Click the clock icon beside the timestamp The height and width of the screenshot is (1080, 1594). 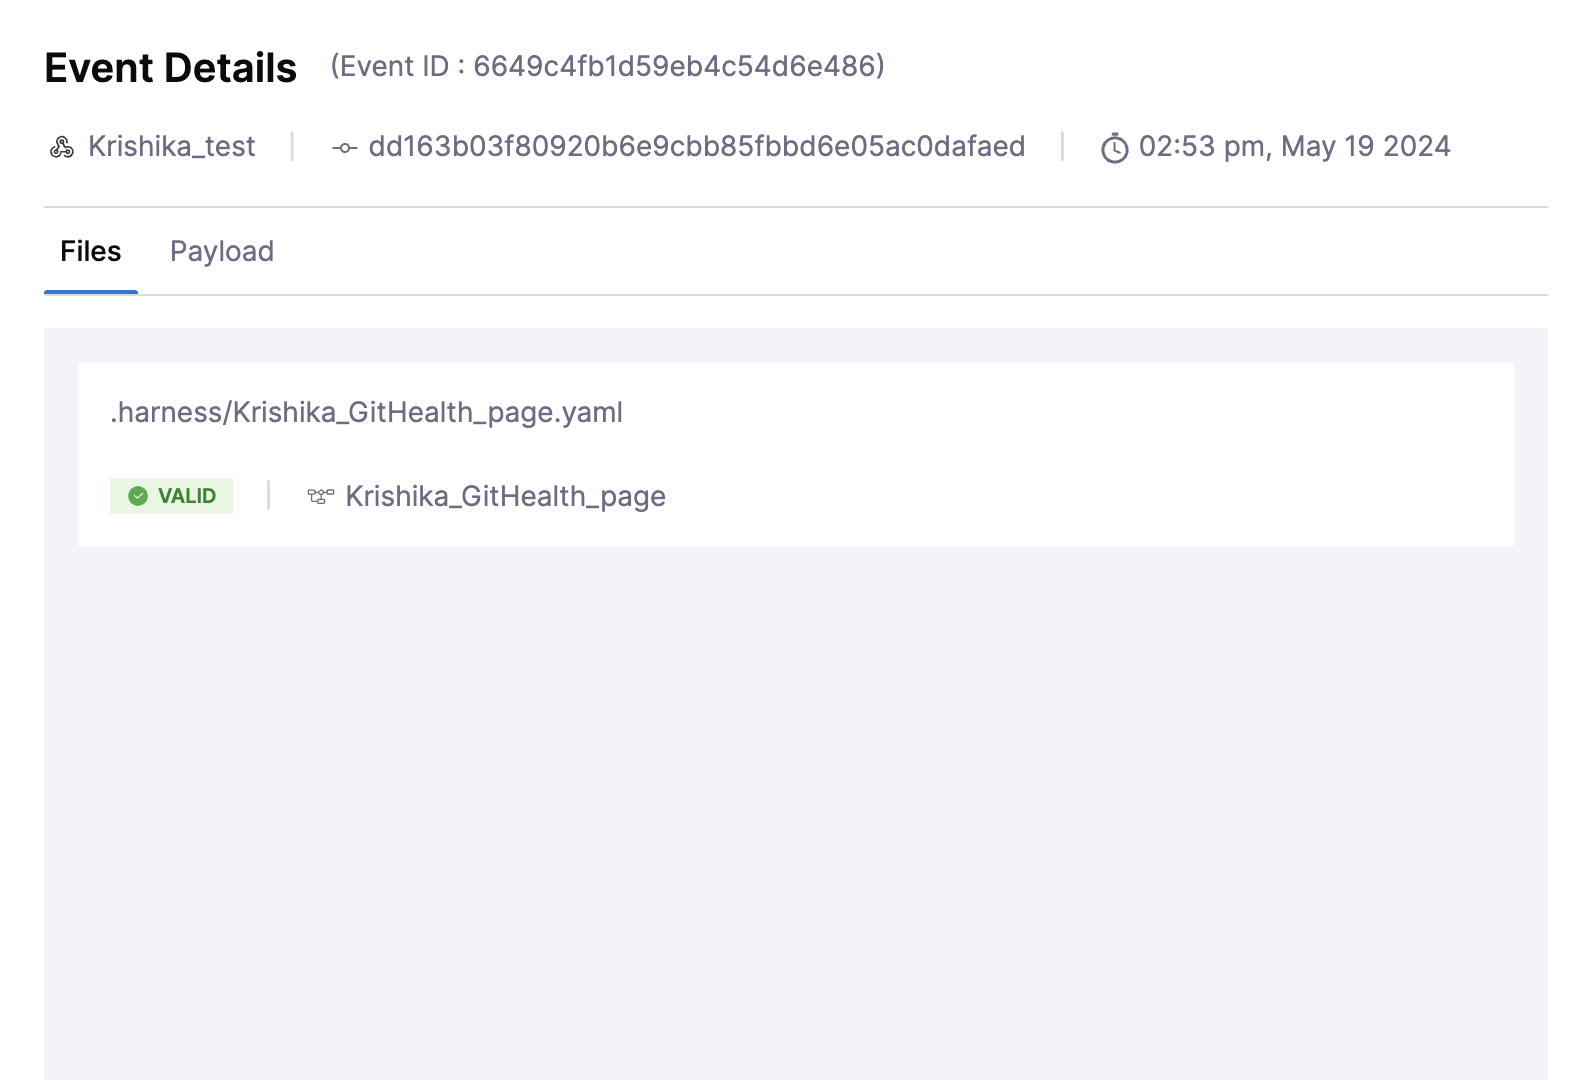click(x=1114, y=149)
